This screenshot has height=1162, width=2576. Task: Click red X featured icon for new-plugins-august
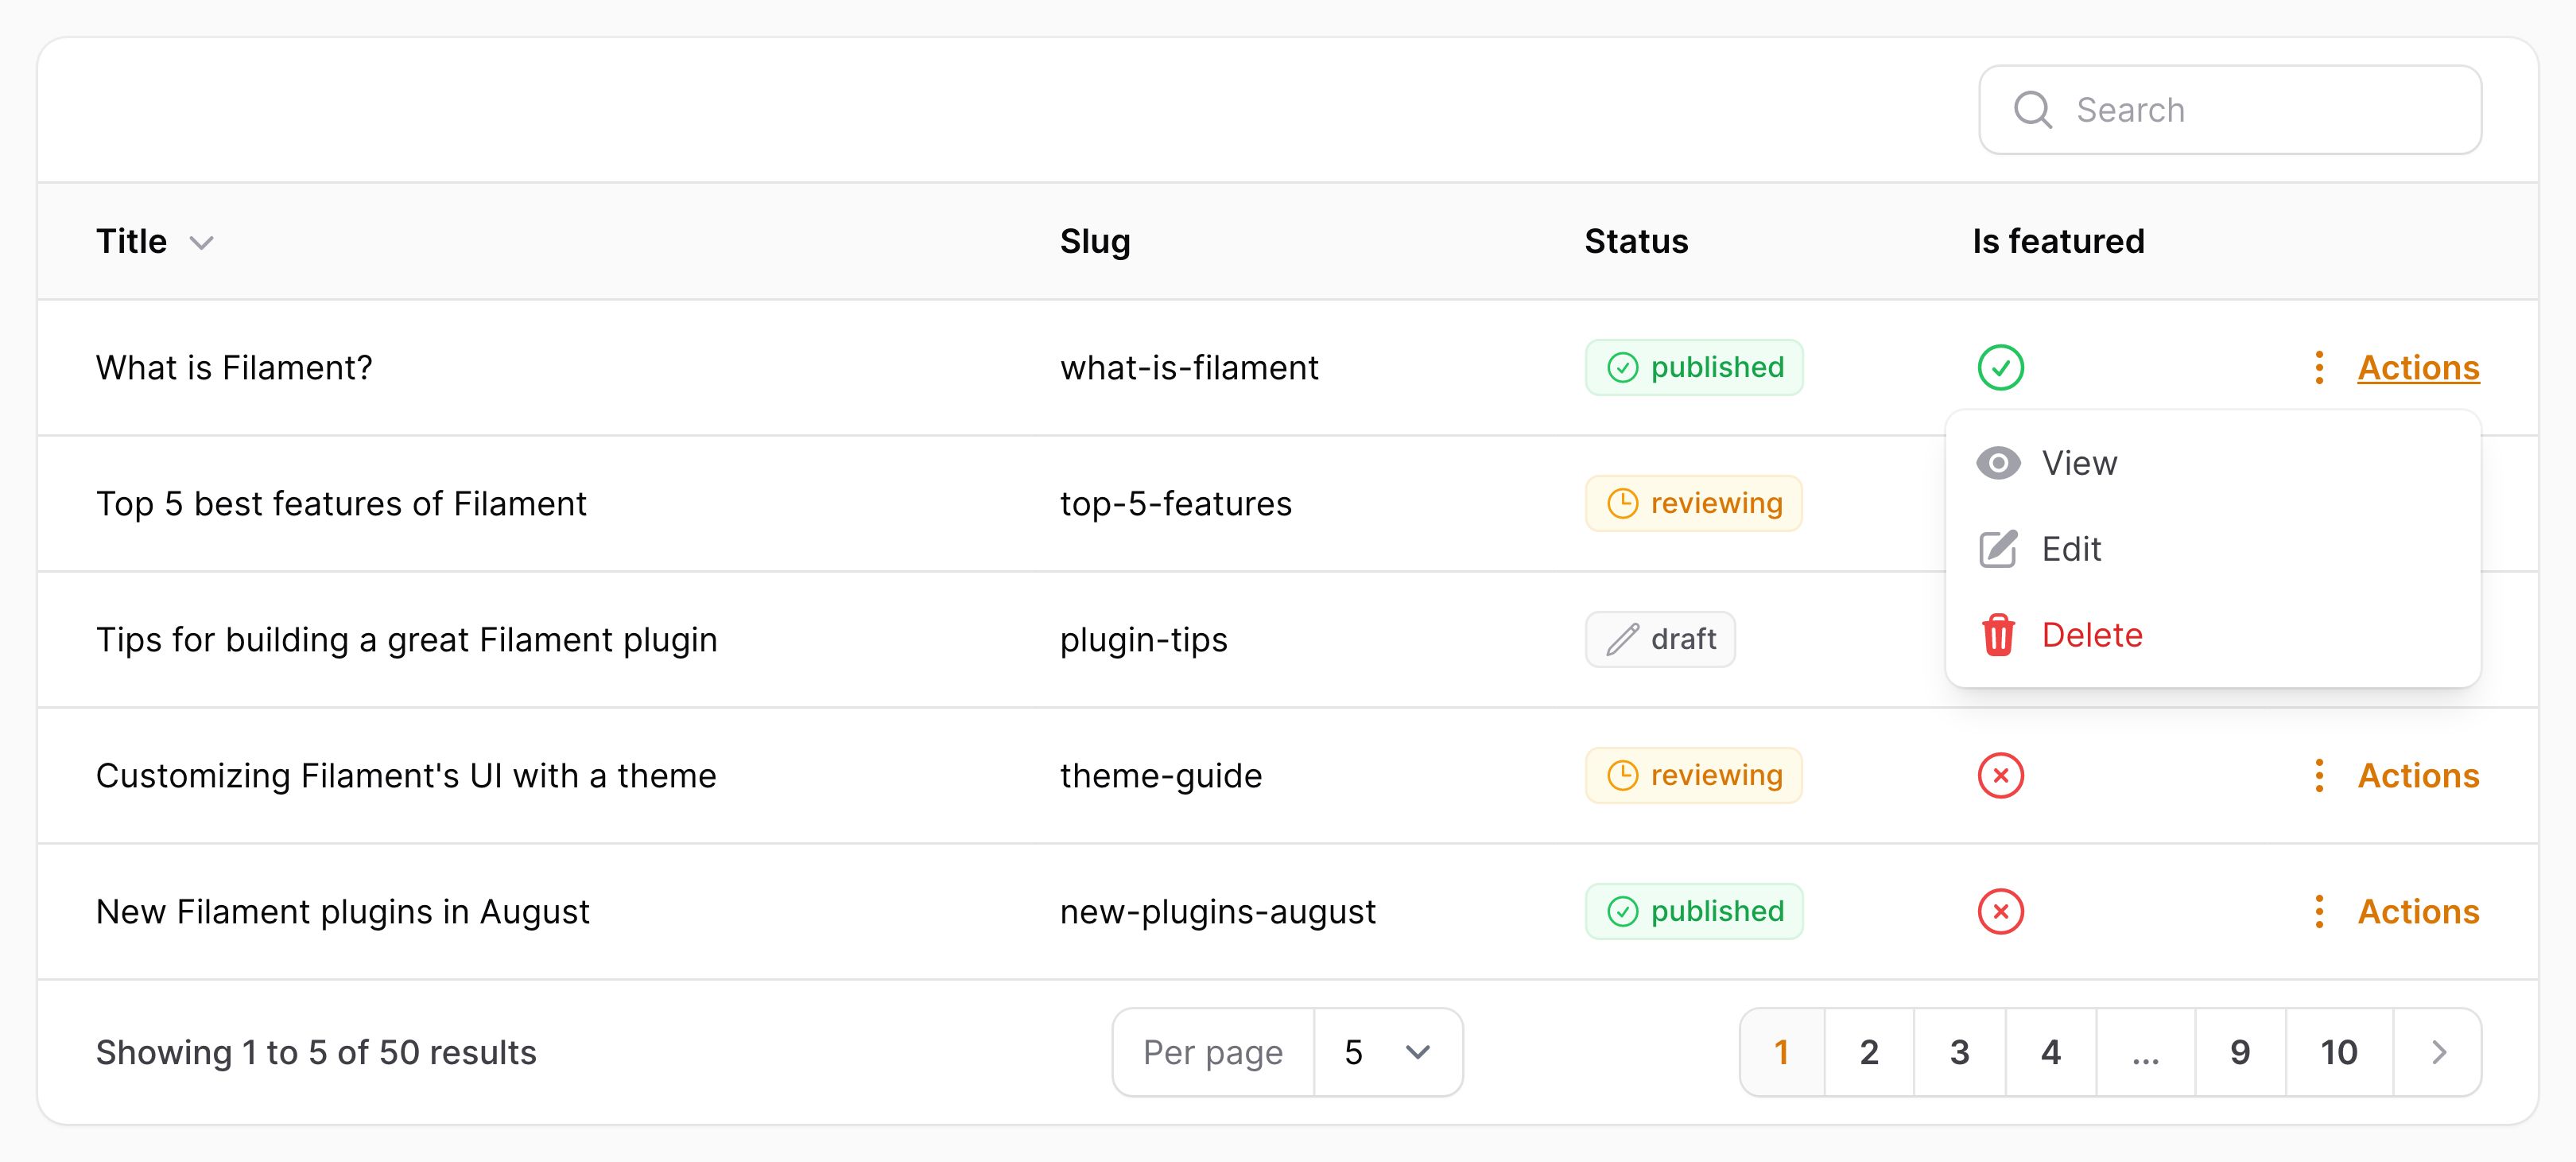click(2000, 911)
